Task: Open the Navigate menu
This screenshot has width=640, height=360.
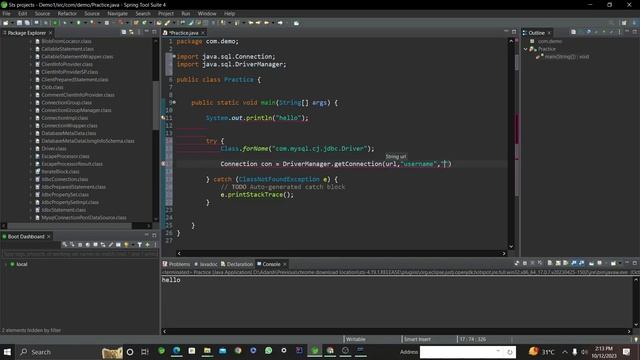Action: [x=118, y=13]
